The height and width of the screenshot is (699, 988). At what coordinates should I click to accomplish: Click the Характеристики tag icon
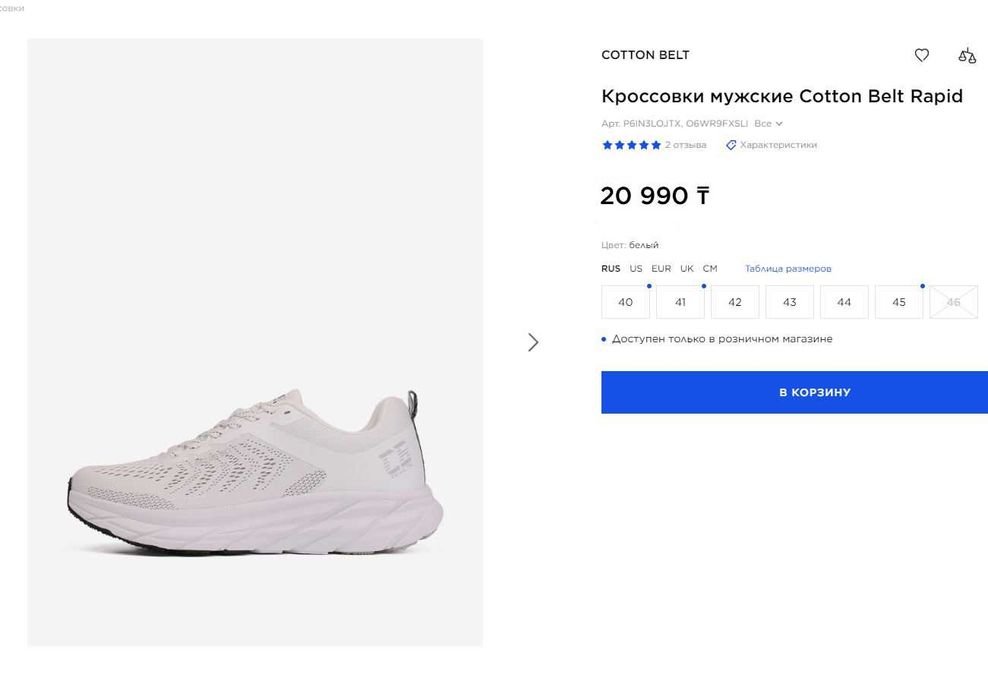pos(731,145)
